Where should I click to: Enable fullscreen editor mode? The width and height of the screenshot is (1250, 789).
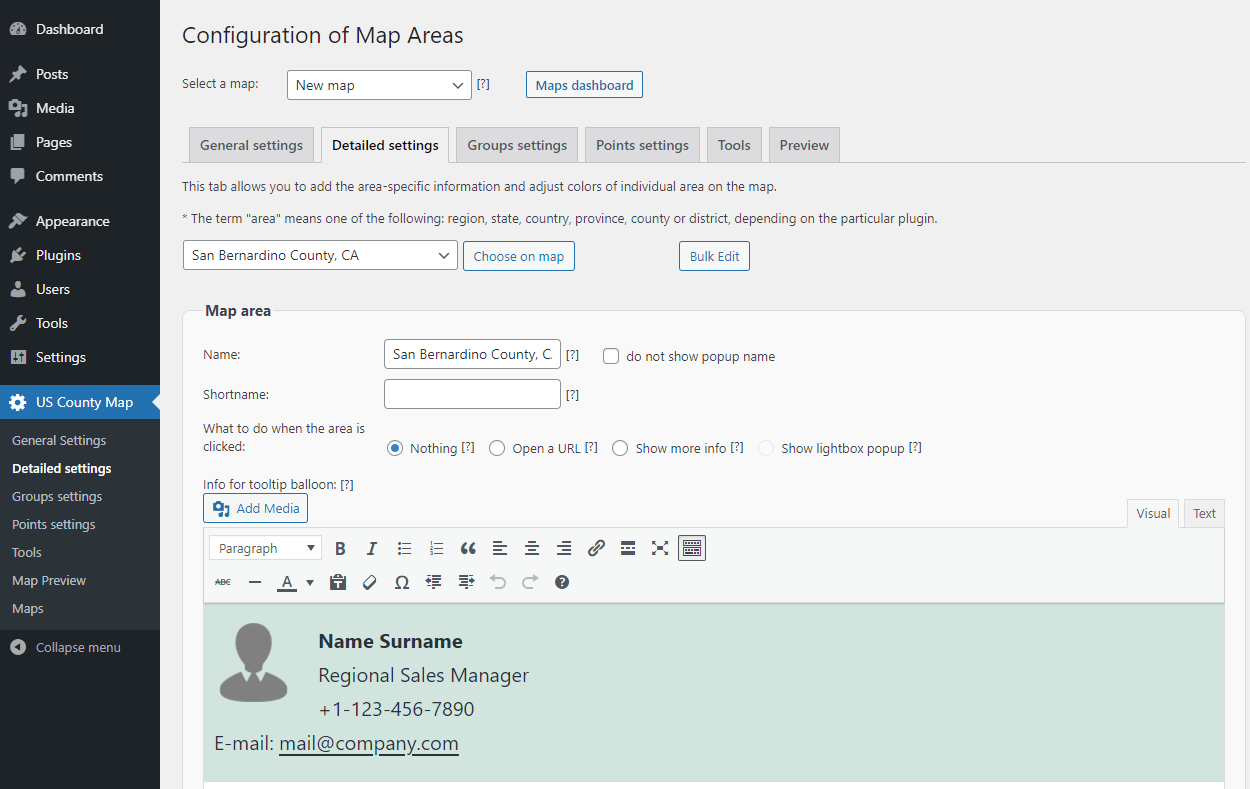click(x=660, y=548)
